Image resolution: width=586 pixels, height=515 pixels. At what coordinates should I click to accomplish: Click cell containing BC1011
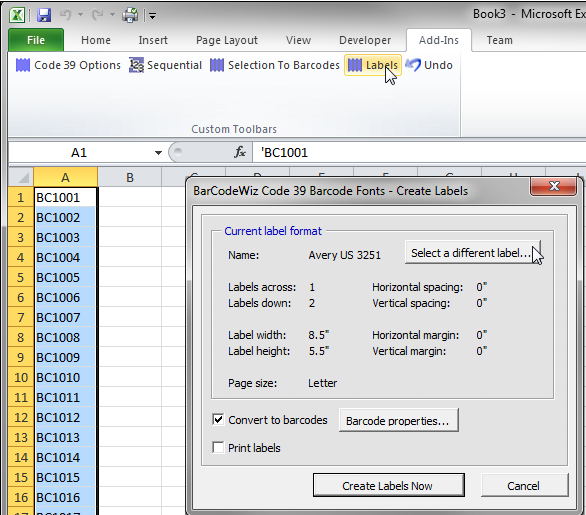pos(65,397)
